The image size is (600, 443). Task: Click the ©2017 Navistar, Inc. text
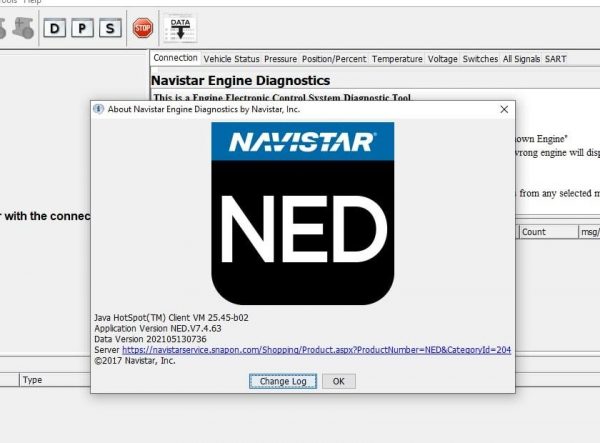pyautogui.click(x=135, y=360)
